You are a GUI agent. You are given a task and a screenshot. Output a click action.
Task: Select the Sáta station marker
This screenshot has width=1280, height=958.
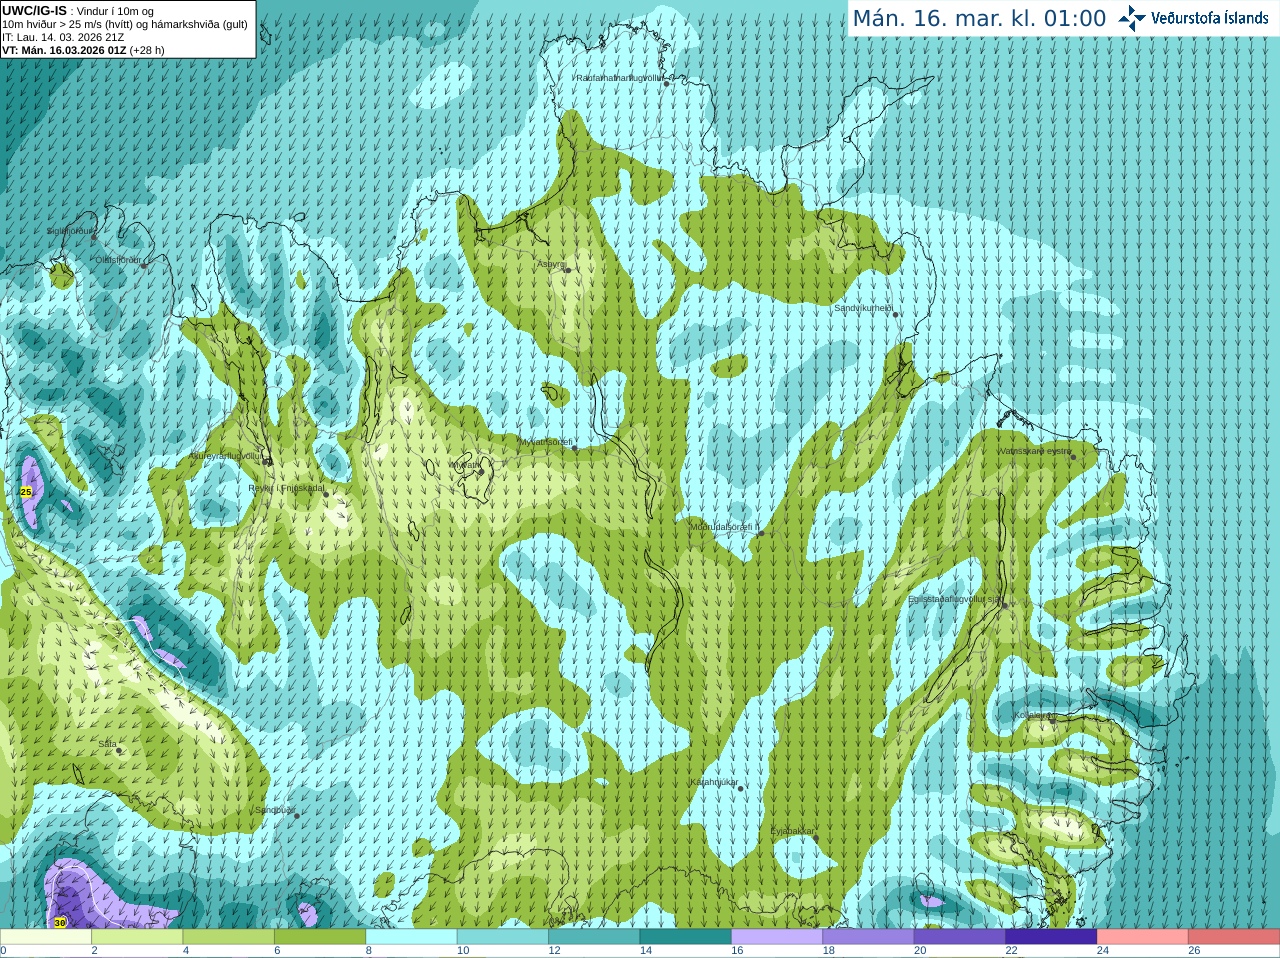pyautogui.click(x=119, y=750)
